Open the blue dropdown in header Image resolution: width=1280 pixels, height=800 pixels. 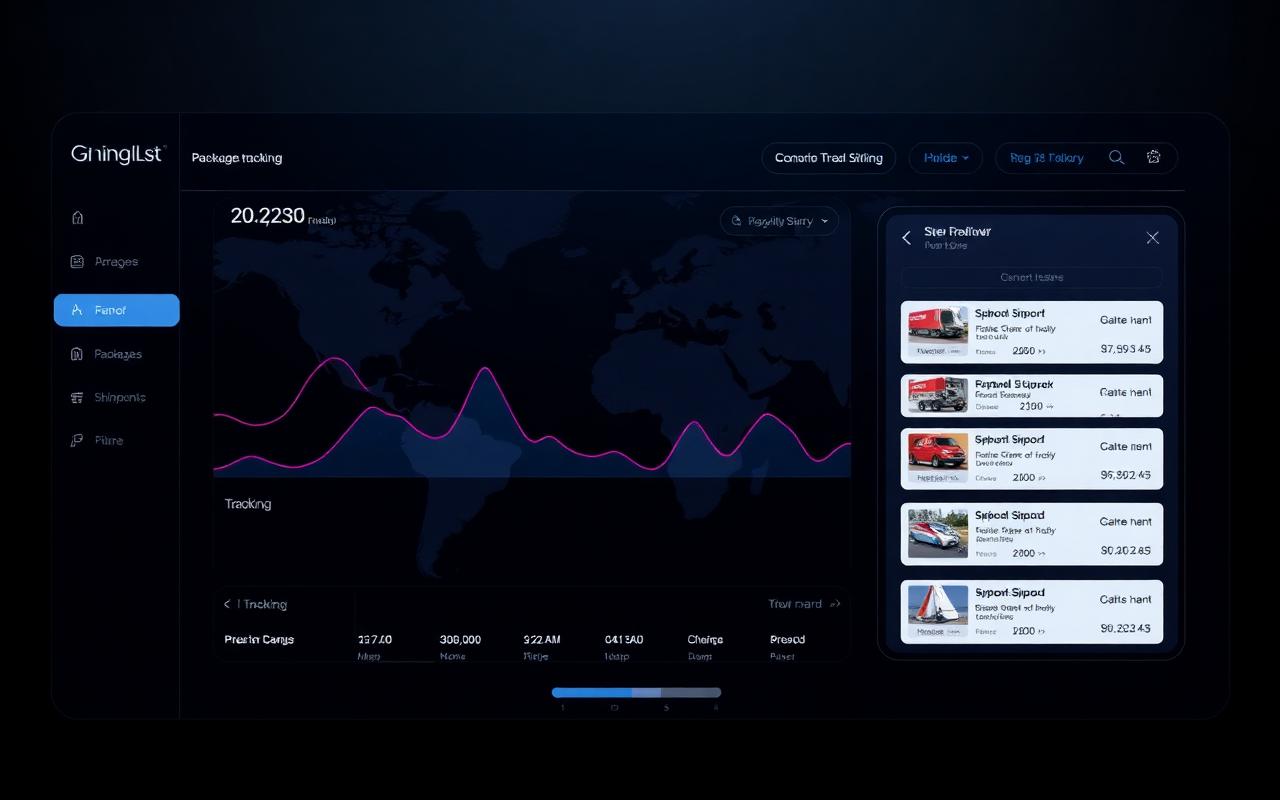(945, 158)
